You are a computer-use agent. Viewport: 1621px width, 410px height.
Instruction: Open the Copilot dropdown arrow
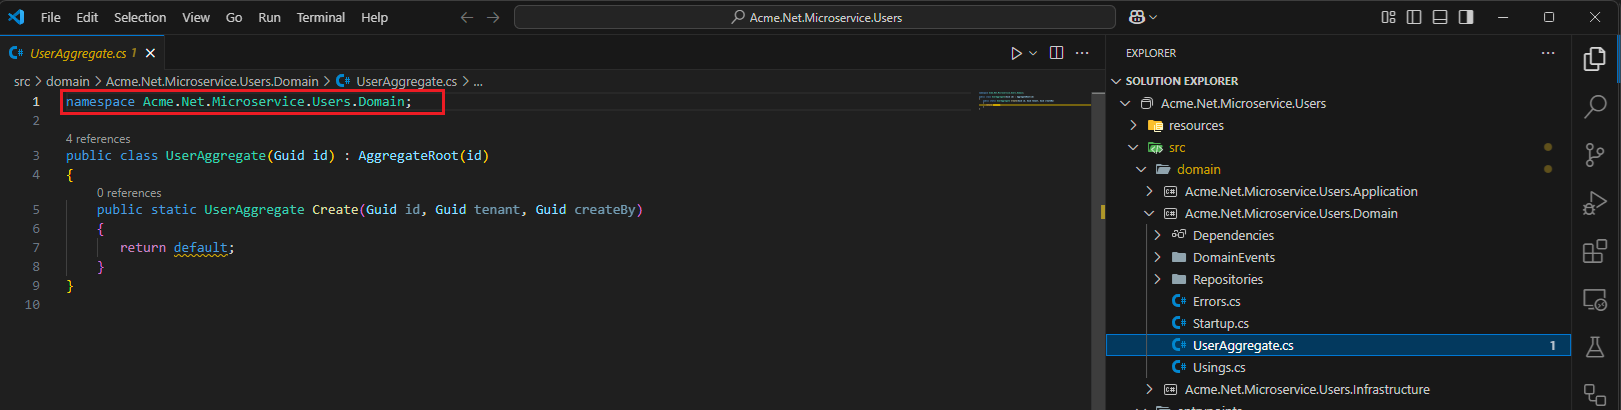click(x=1153, y=17)
